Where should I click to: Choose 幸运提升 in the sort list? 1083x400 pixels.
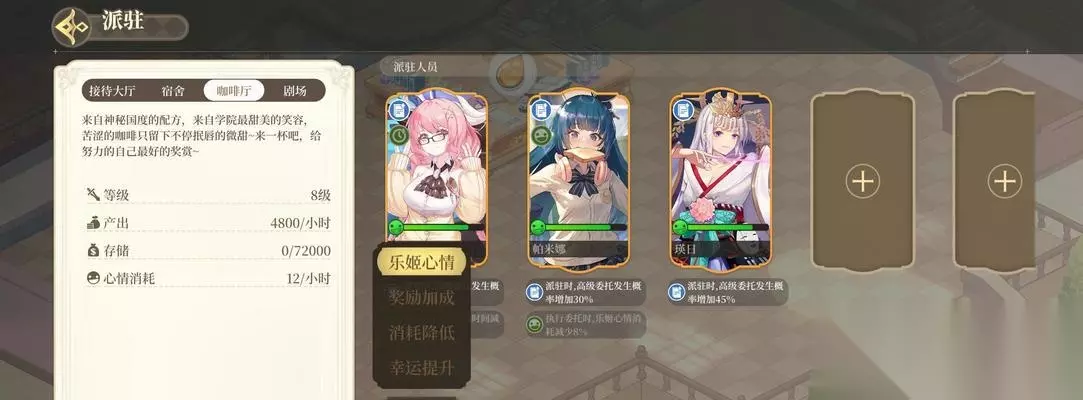[421, 368]
